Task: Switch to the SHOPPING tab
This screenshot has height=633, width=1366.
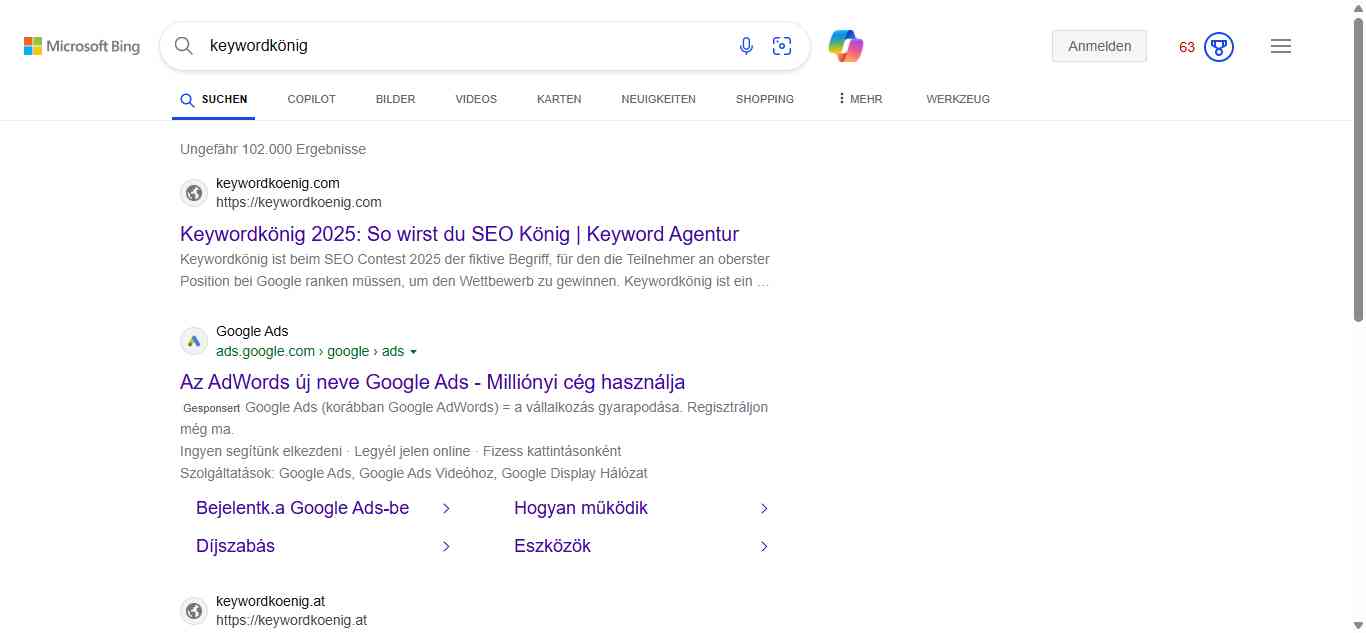Action: tap(765, 99)
